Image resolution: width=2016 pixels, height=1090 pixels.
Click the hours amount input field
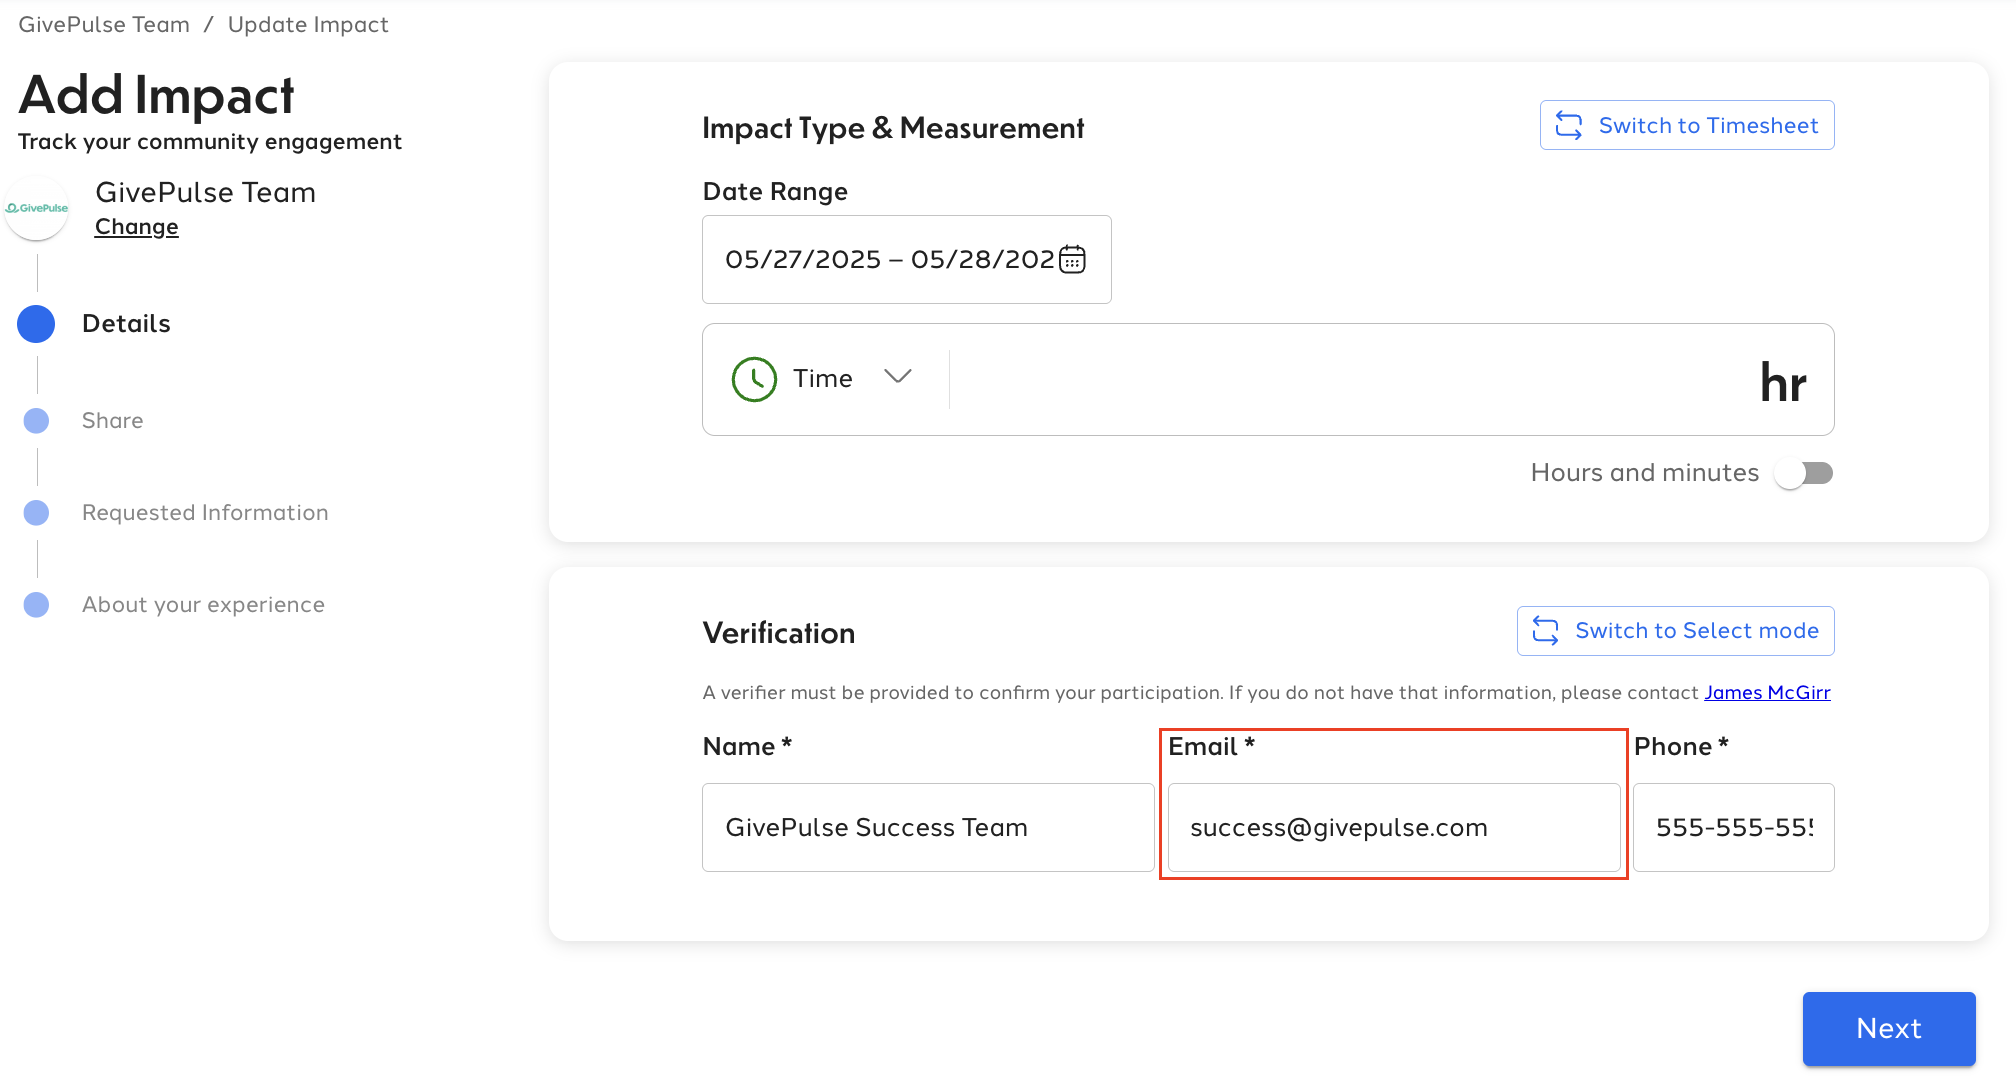point(1350,379)
